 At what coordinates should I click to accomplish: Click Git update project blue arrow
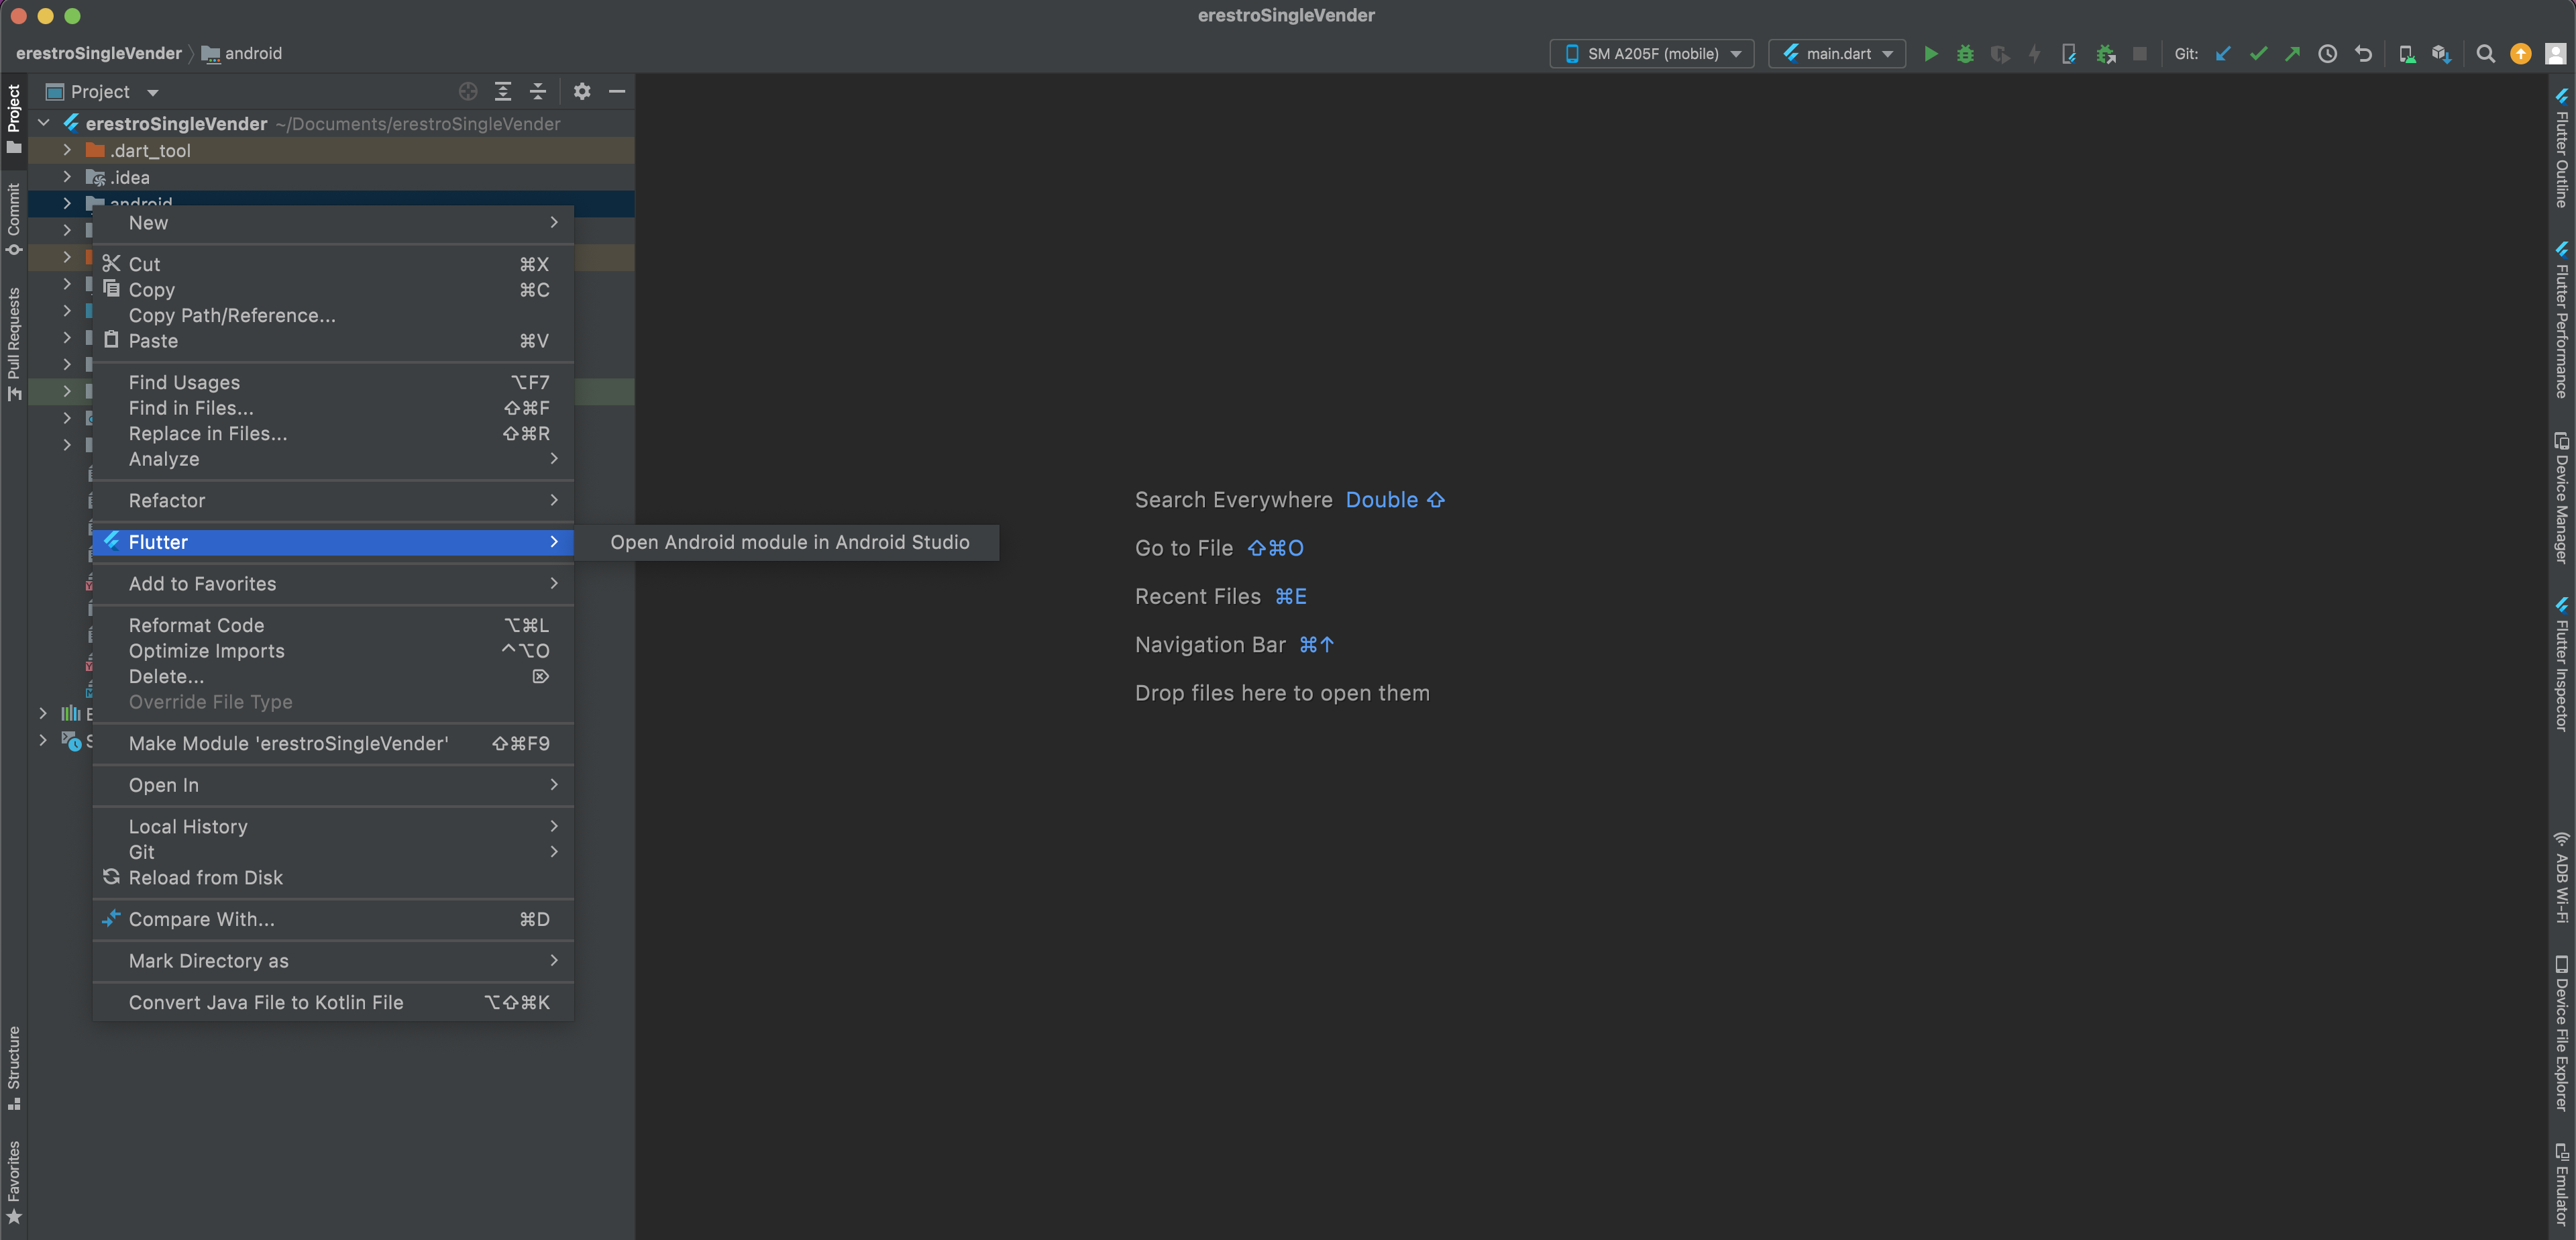pyautogui.click(x=2222, y=54)
